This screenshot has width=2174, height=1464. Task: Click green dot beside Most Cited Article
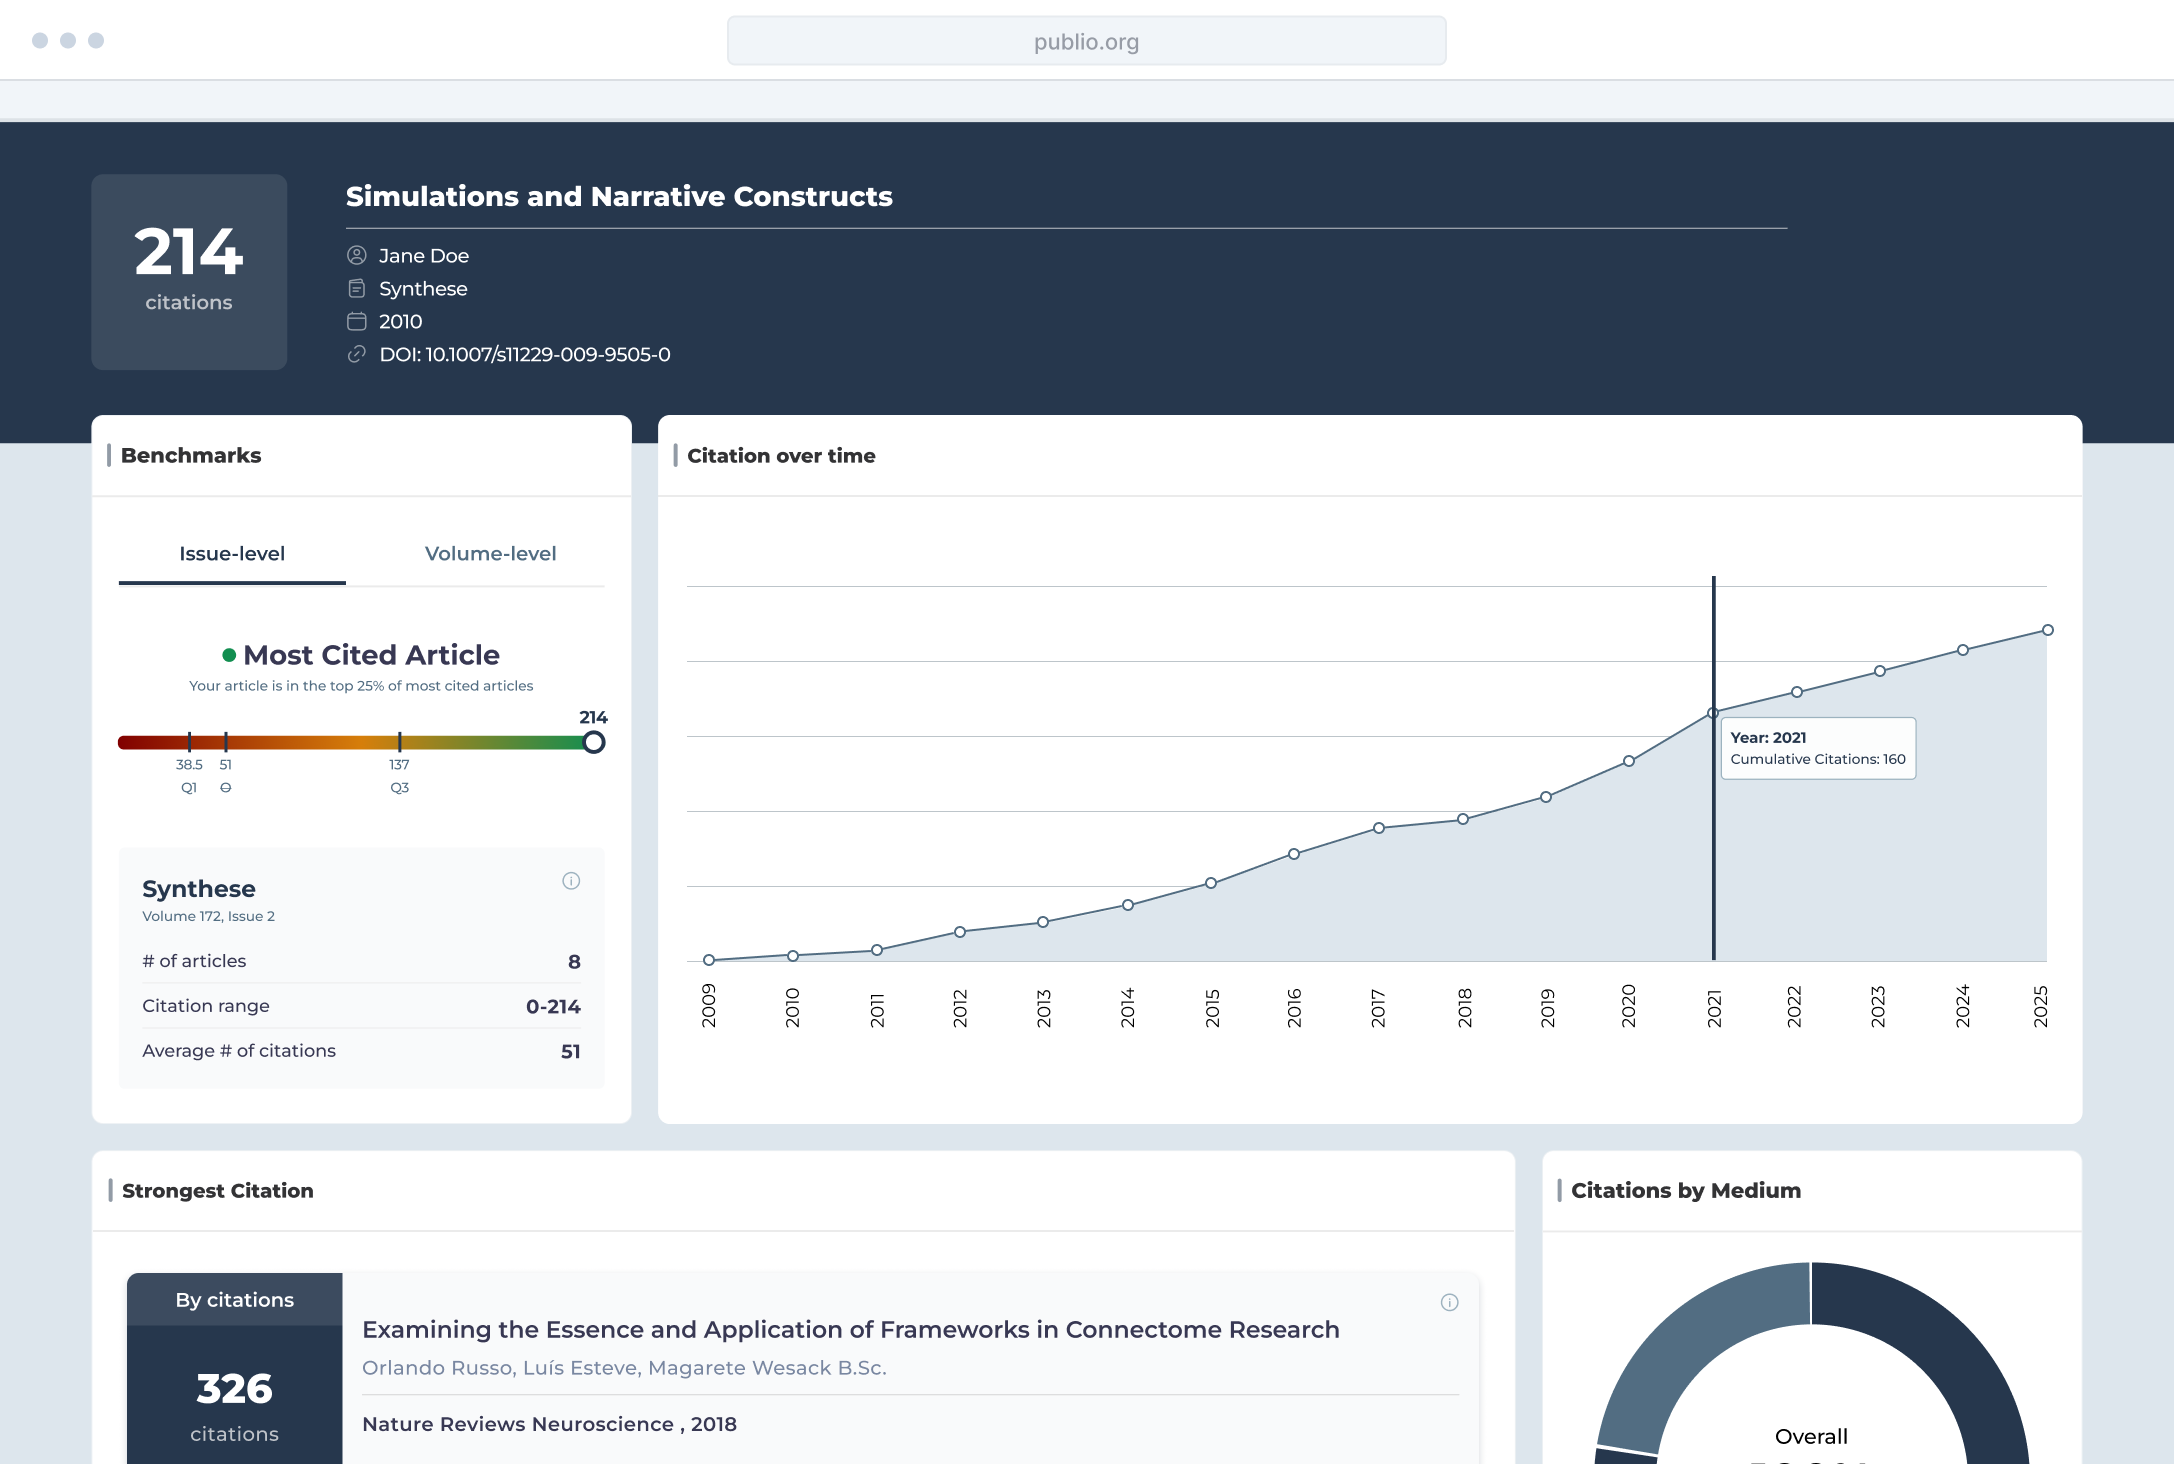click(229, 655)
